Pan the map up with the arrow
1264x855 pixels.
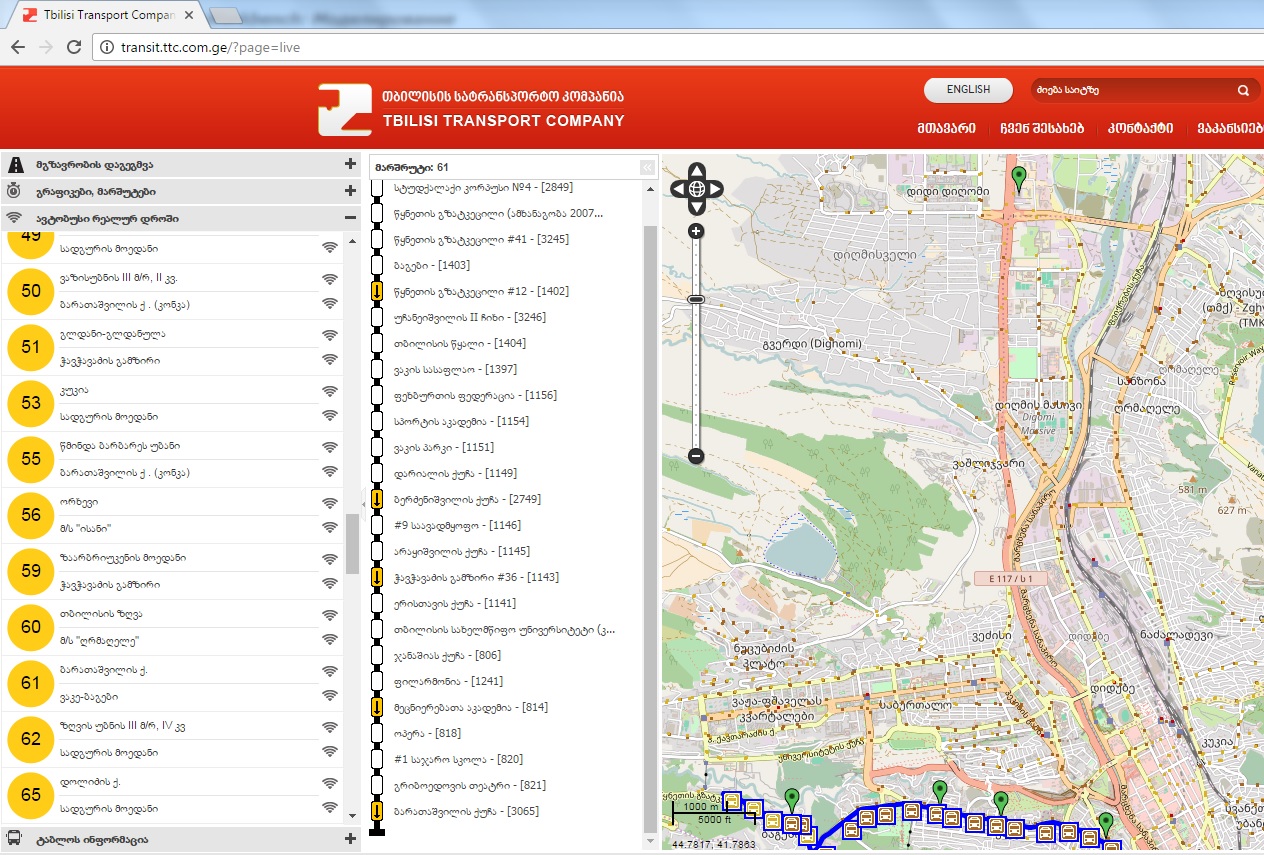coord(697,170)
